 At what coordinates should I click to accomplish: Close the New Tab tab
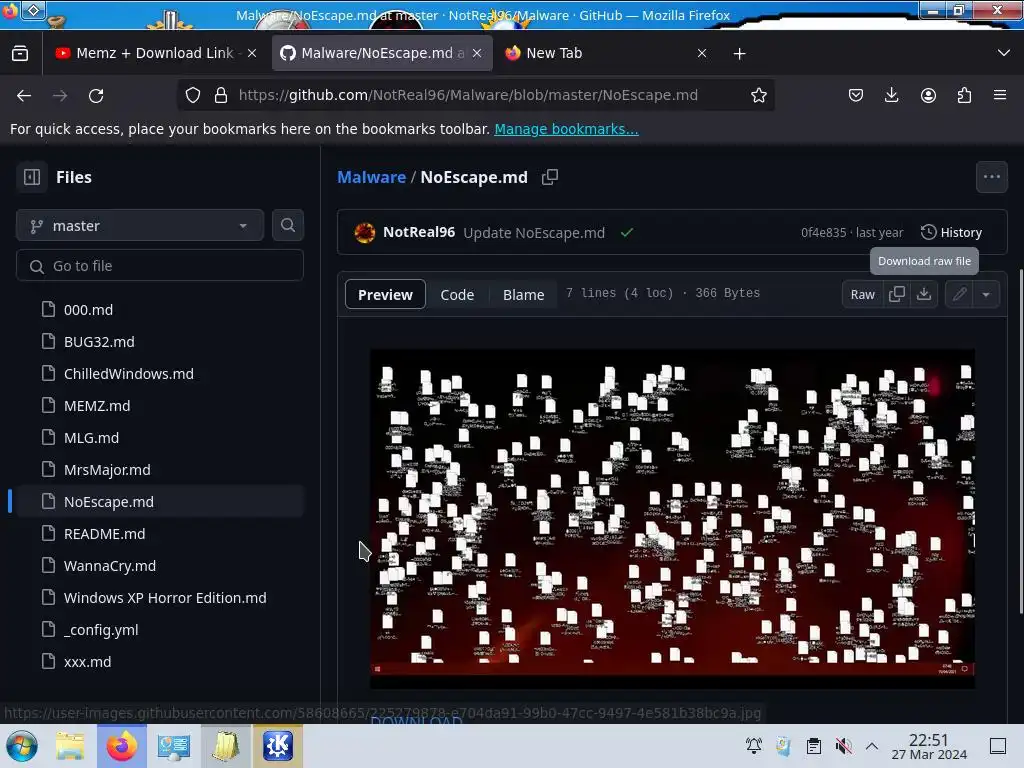coord(702,53)
